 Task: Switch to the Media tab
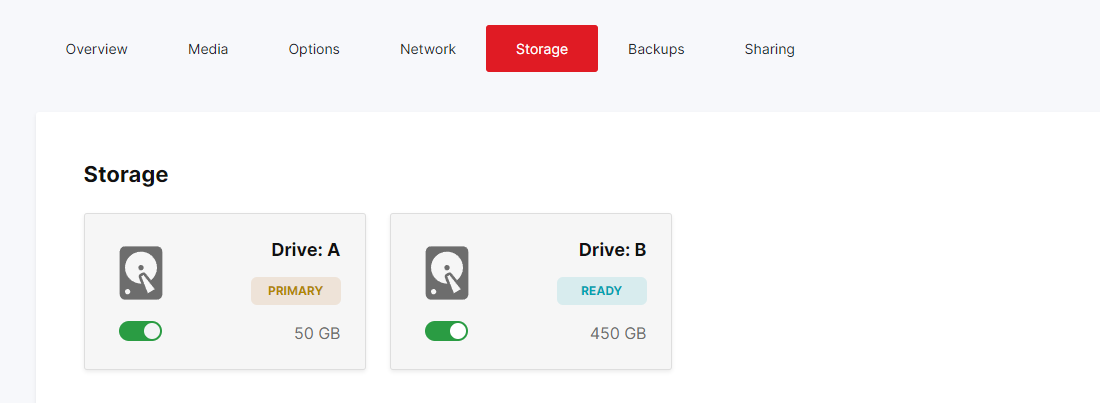coord(208,49)
